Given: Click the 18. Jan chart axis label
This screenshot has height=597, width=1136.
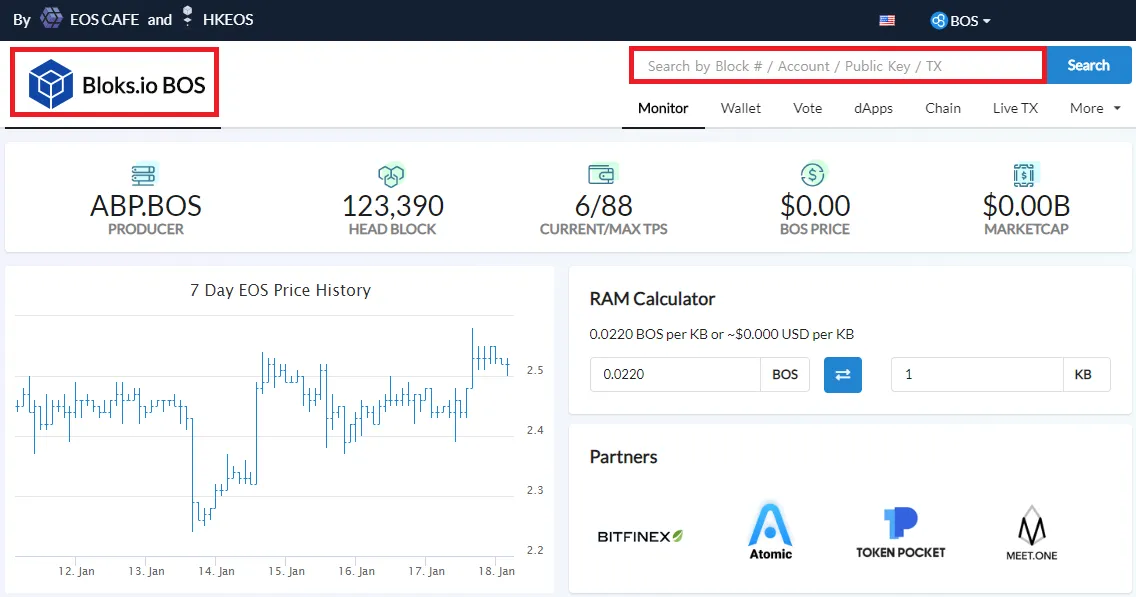Looking at the screenshot, I should (x=496, y=571).
